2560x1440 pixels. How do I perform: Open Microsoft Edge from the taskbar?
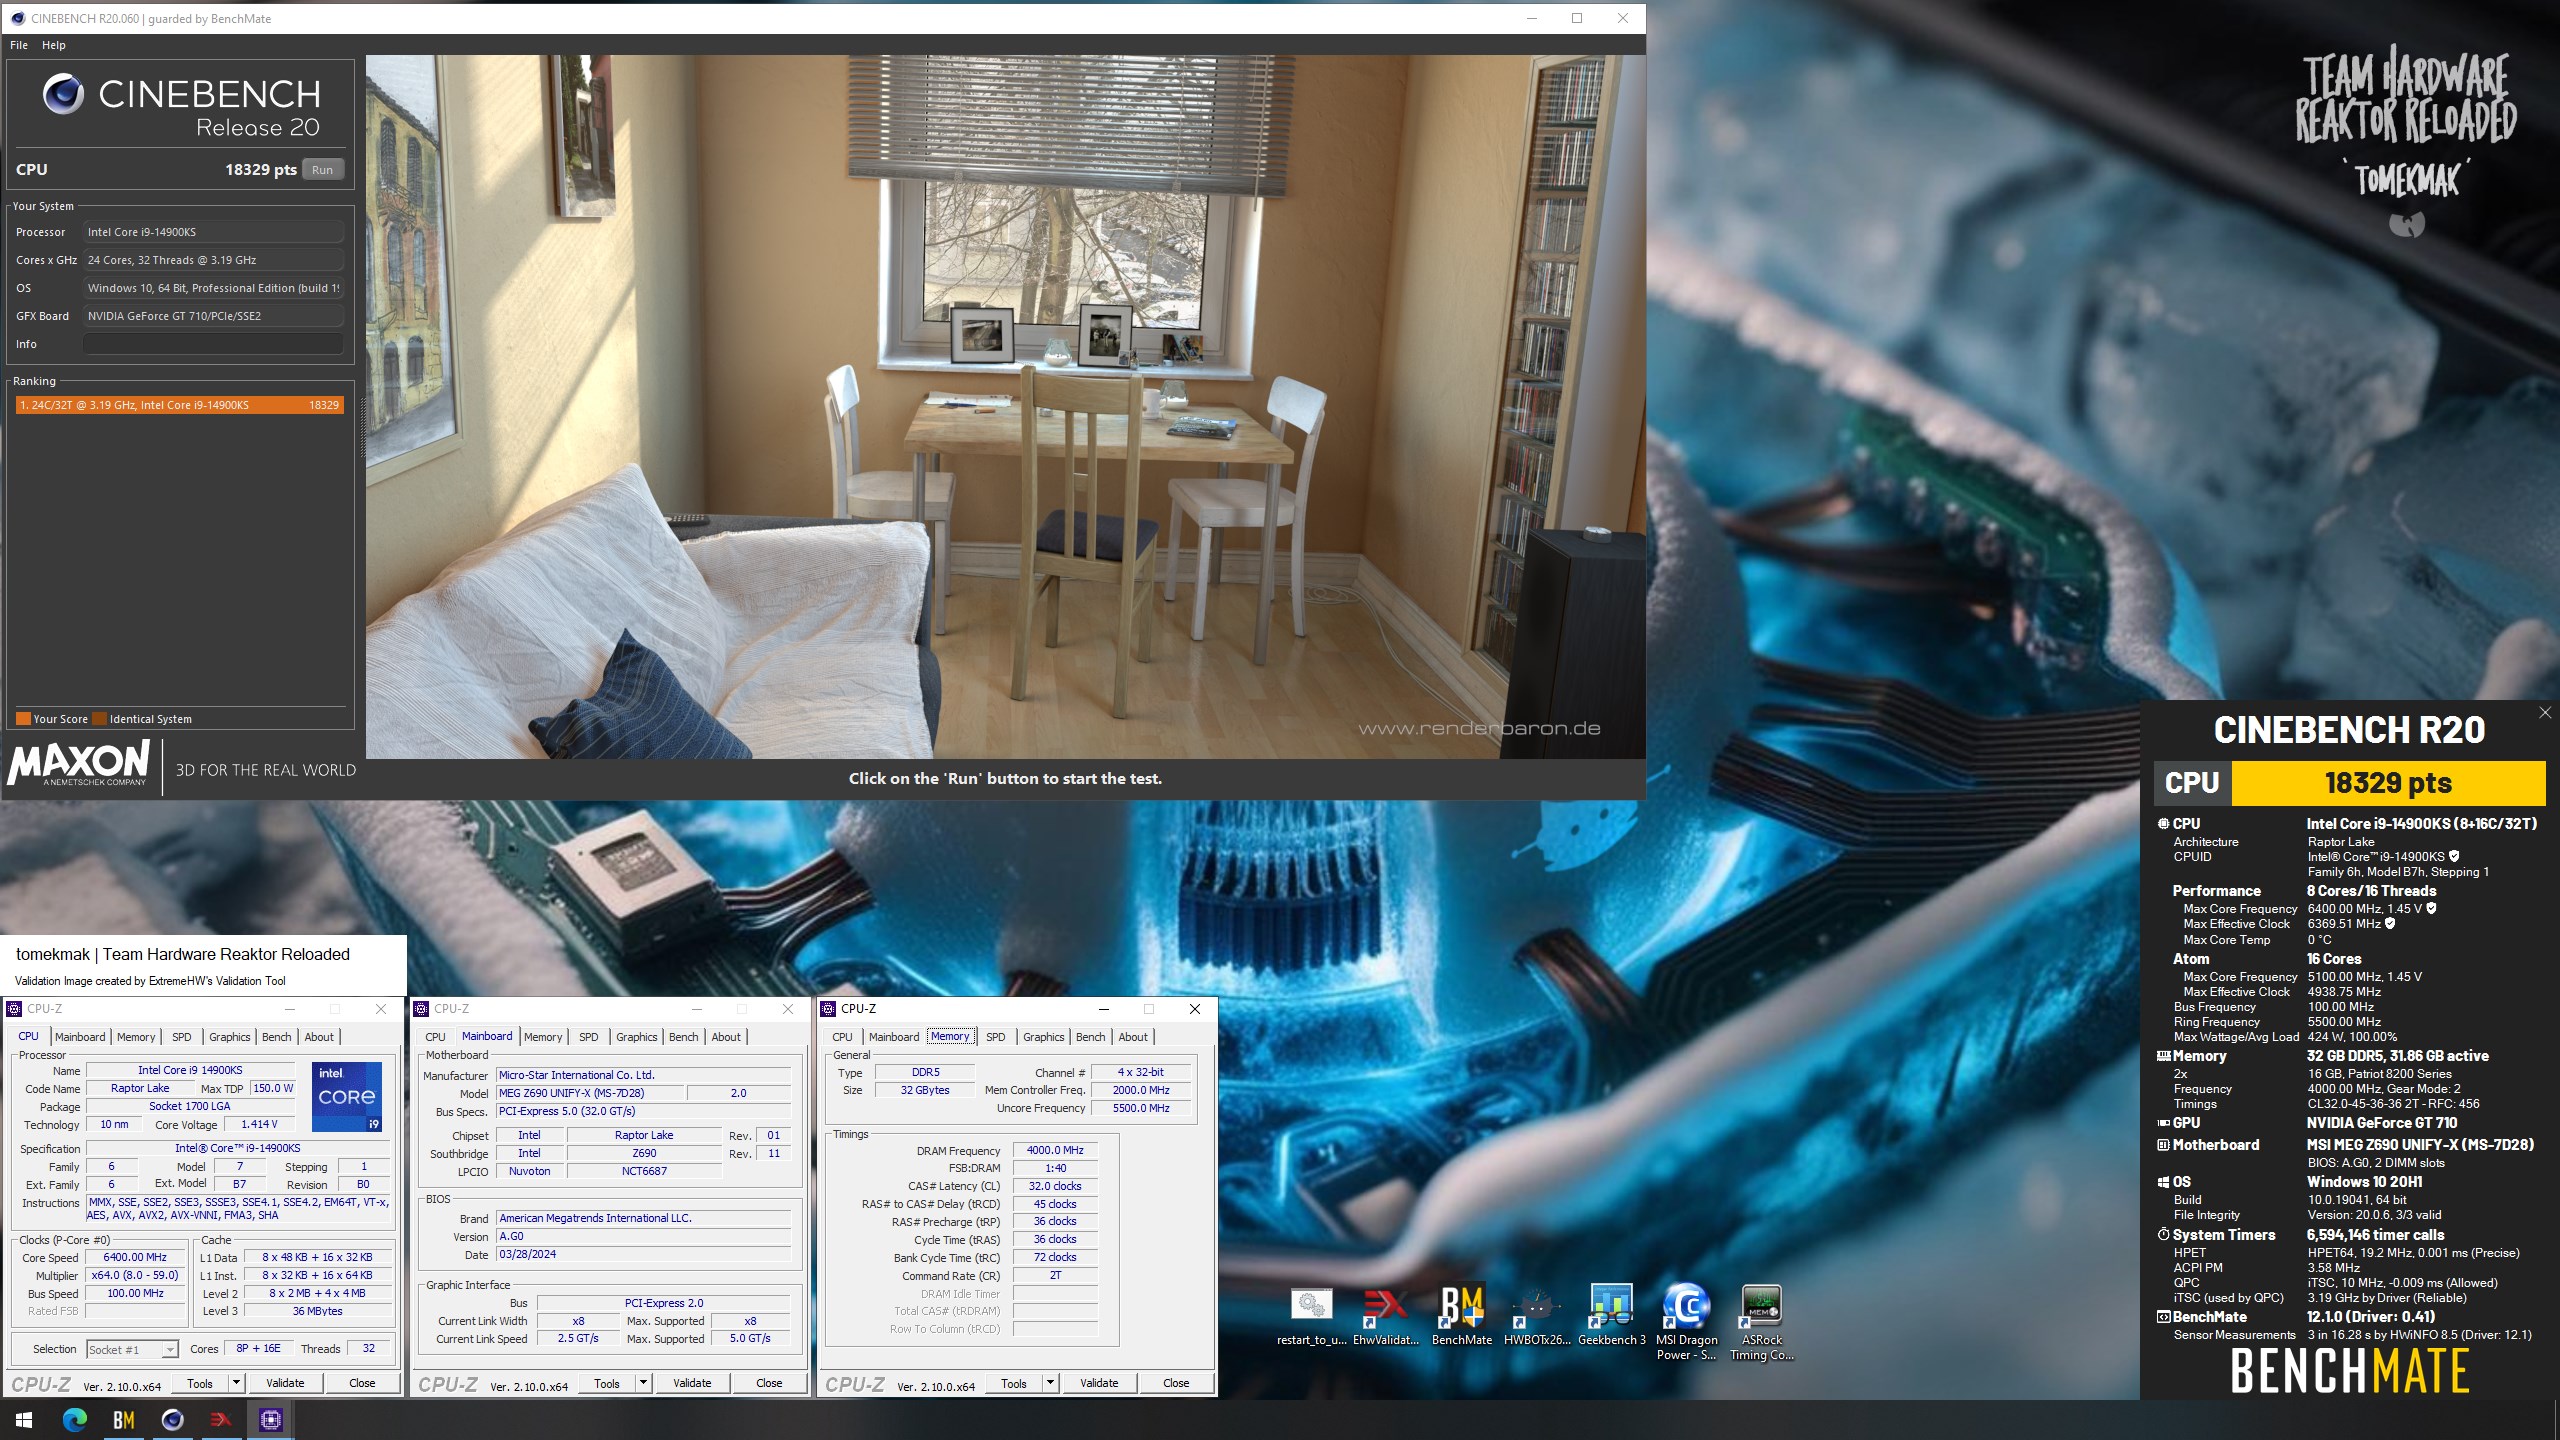[74, 1419]
